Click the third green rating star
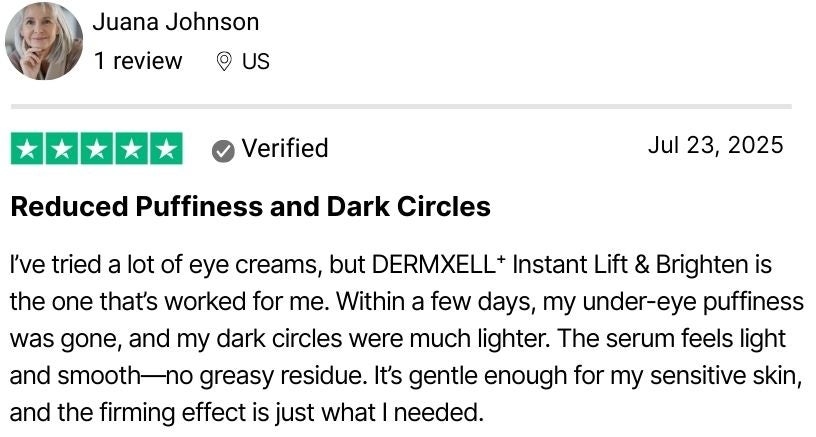 pos(97,149)
